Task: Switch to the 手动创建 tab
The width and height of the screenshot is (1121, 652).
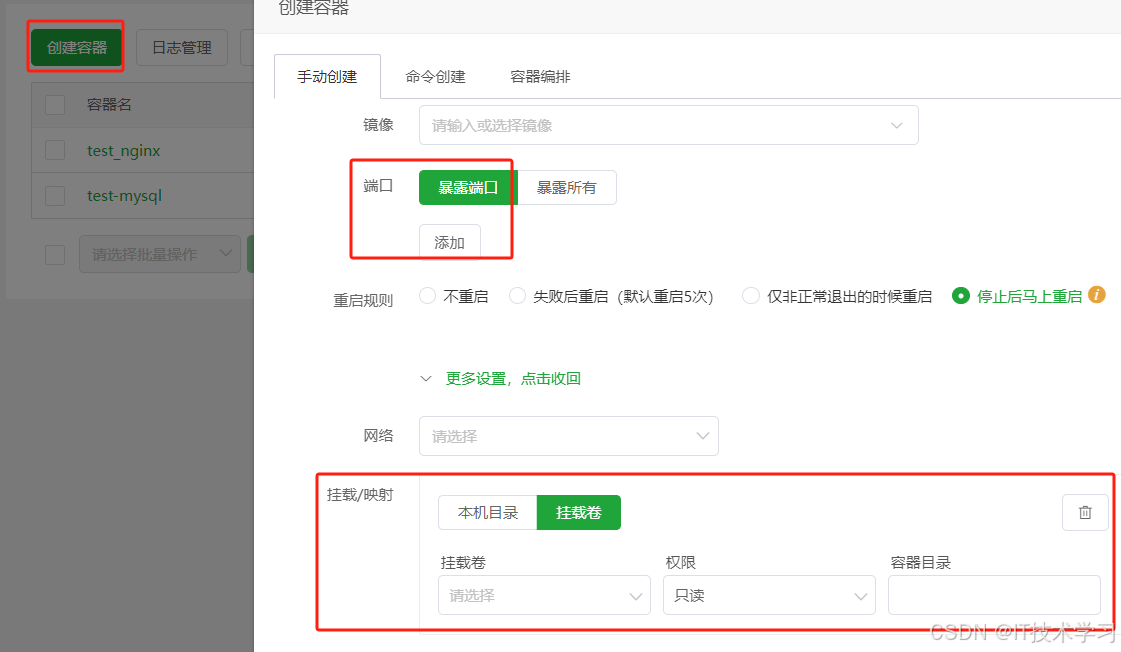Action: [327, 76]
